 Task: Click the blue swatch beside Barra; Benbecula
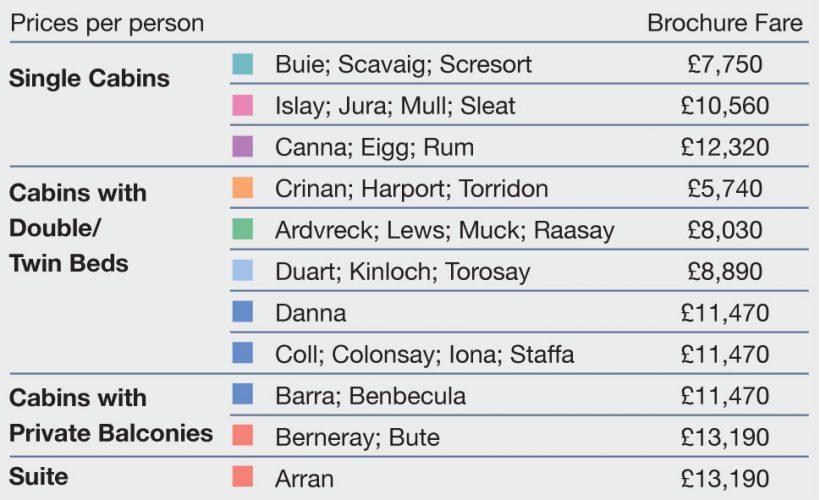[x=242, y=395]
